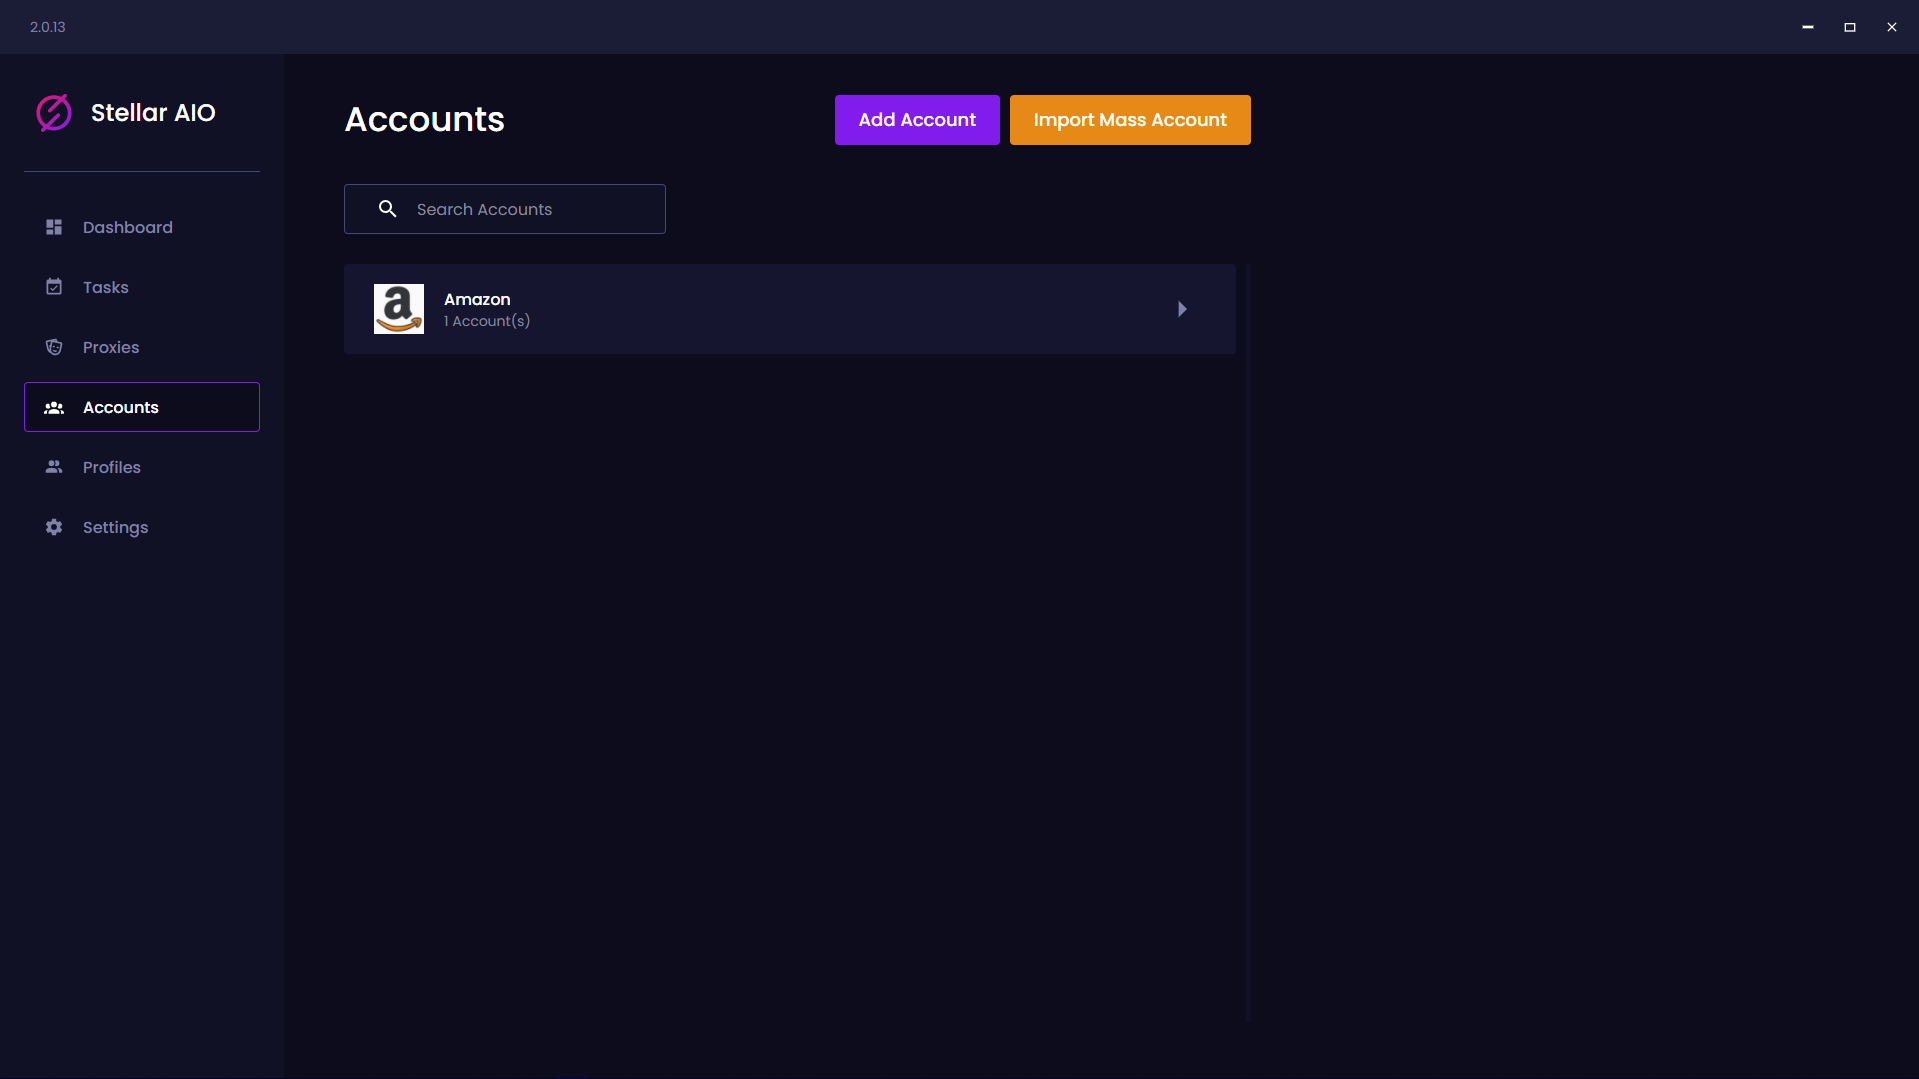This screenshot has height=1079, width=1919.
Task: Click the Profiles people icon
Action: pos(54,467)
